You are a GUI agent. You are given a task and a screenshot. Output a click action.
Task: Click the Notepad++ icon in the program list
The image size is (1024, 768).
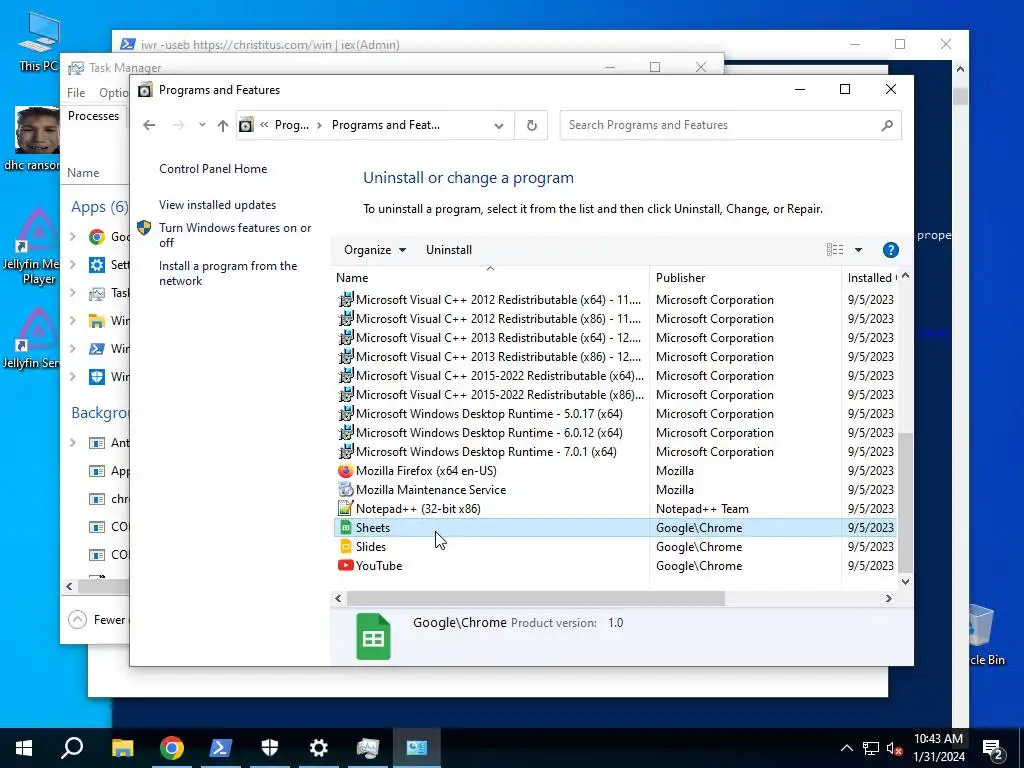(x=345, y=509)
